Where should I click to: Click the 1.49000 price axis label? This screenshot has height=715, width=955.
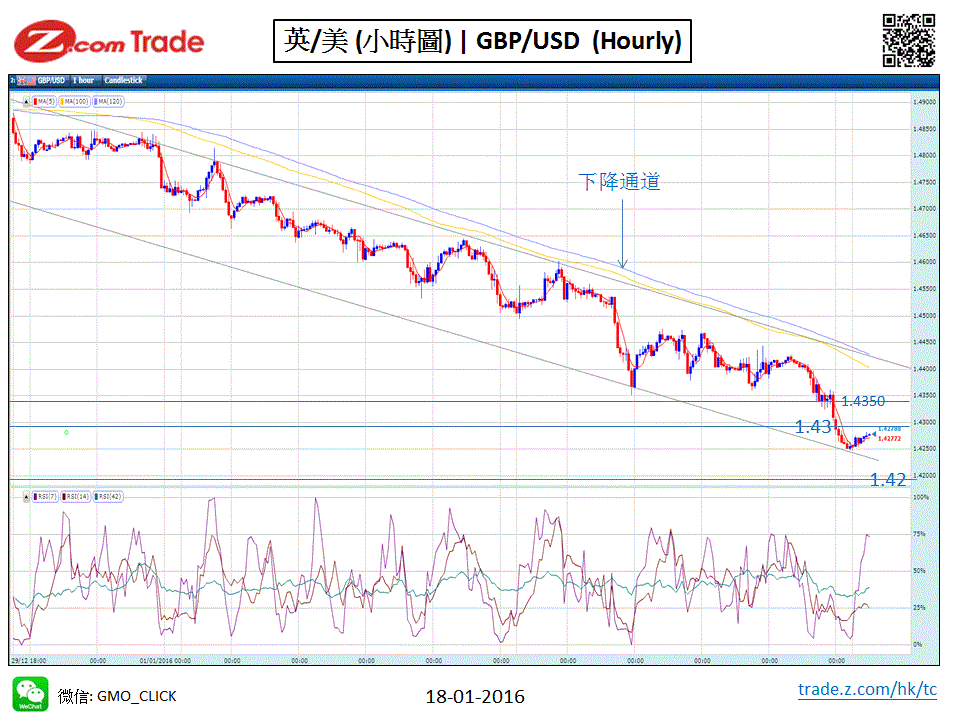pos(925,102)
